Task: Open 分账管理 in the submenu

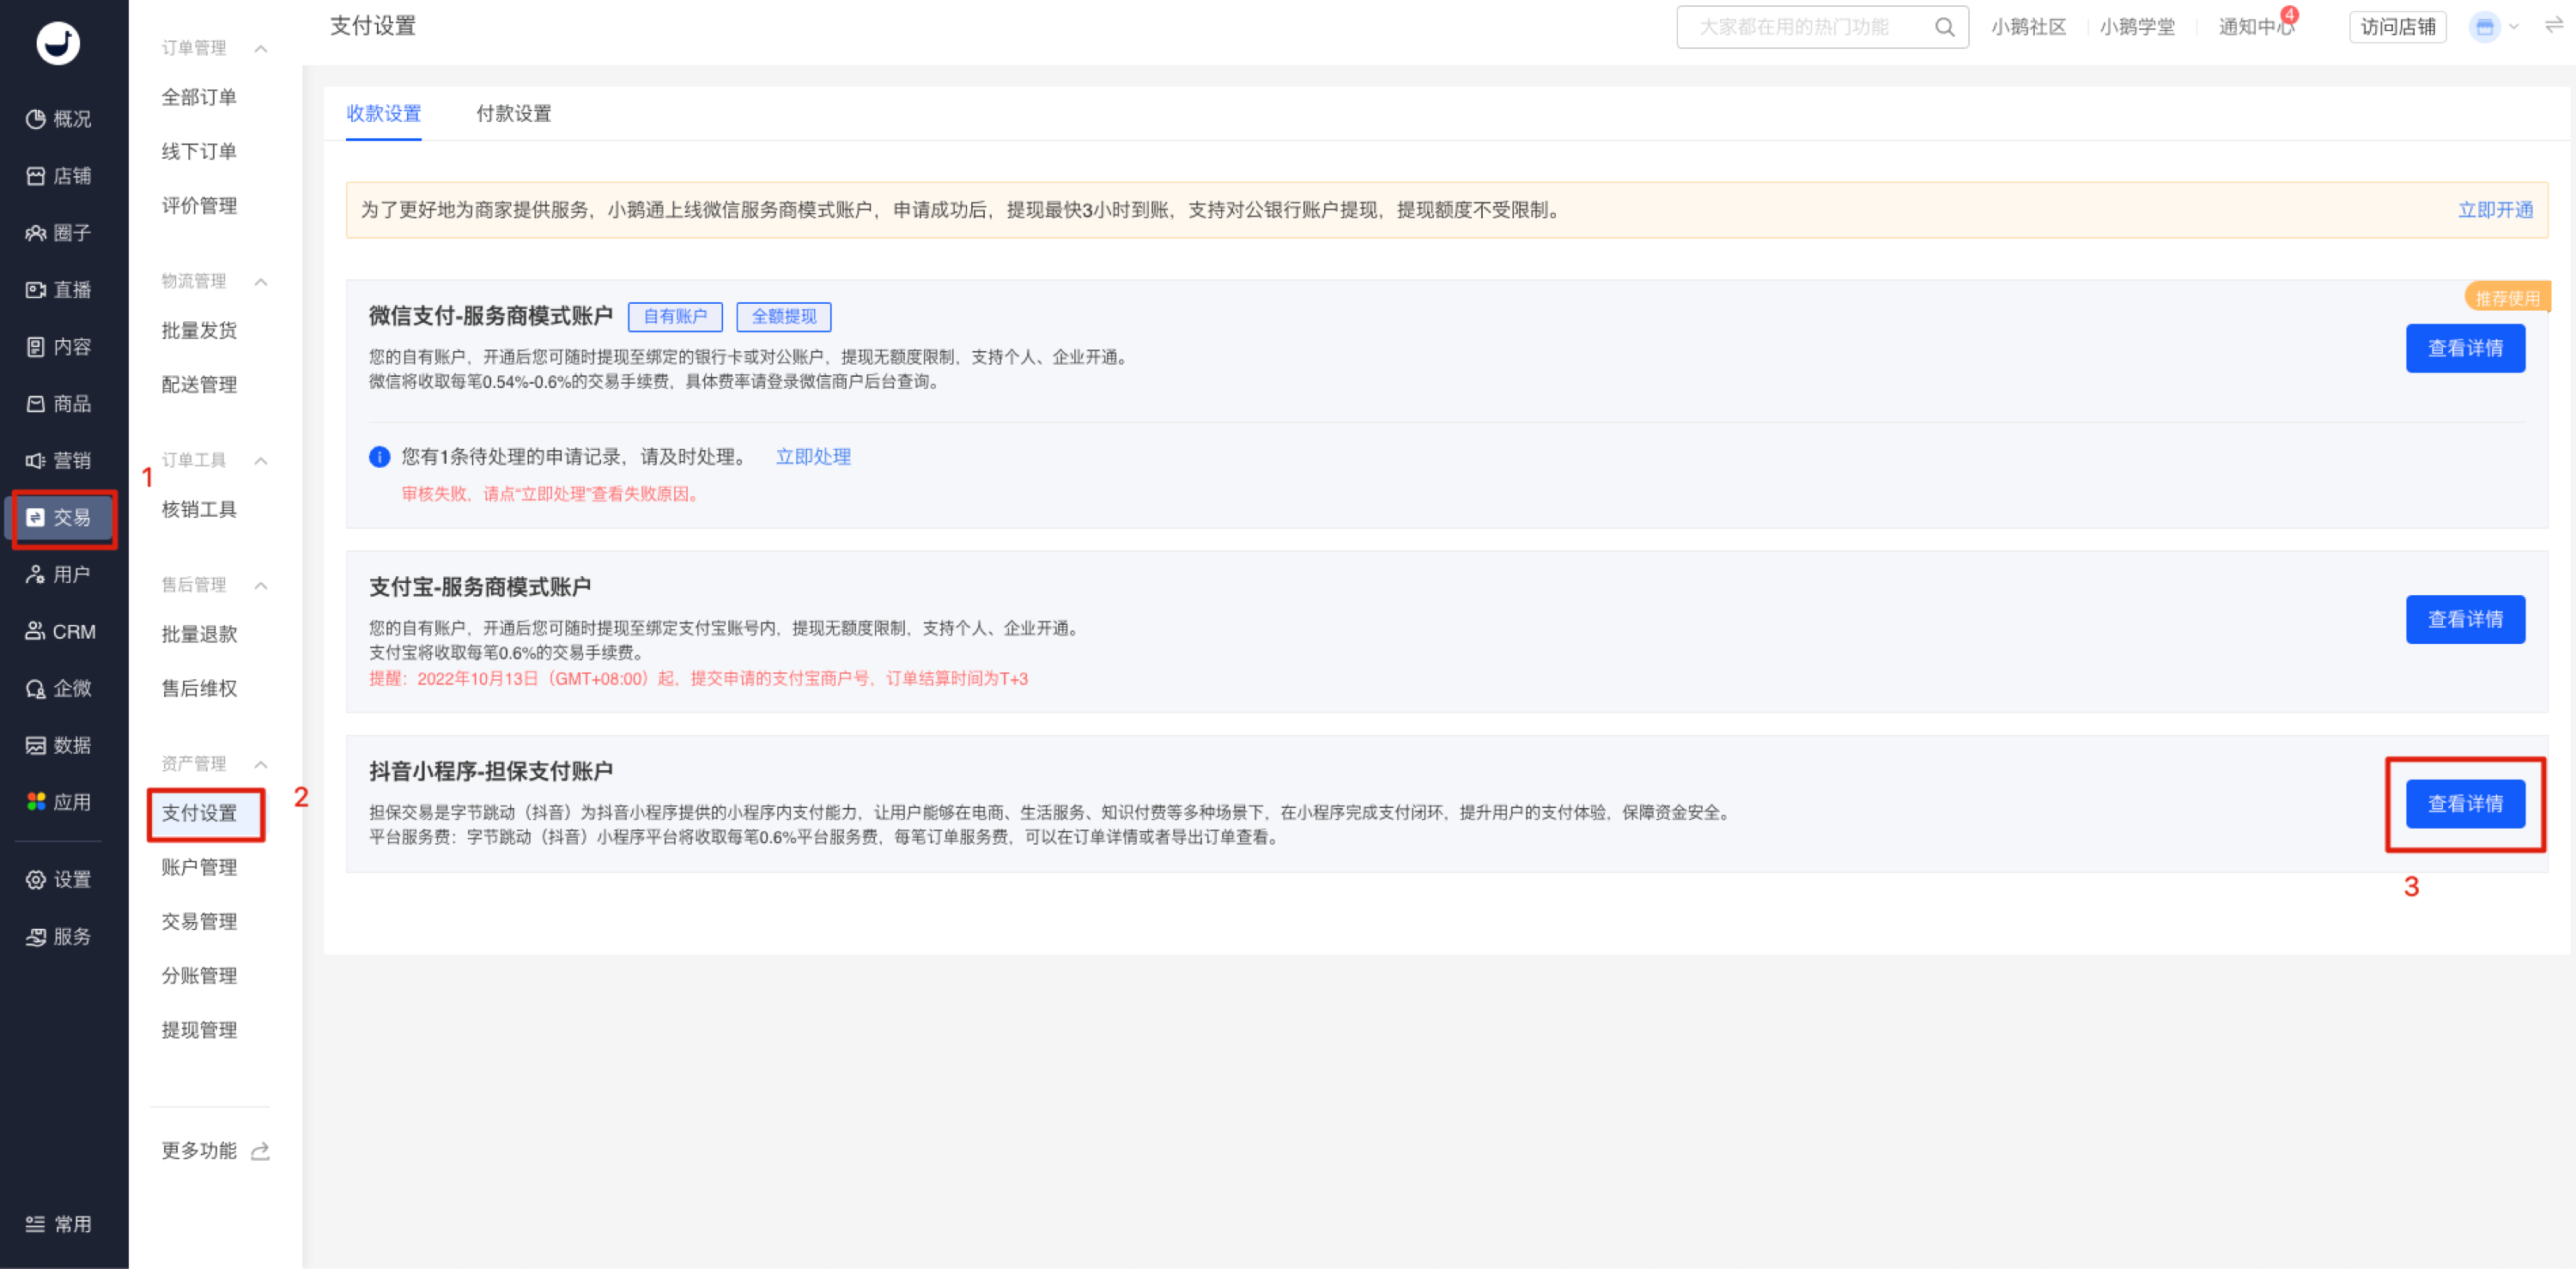Action: 199,976
